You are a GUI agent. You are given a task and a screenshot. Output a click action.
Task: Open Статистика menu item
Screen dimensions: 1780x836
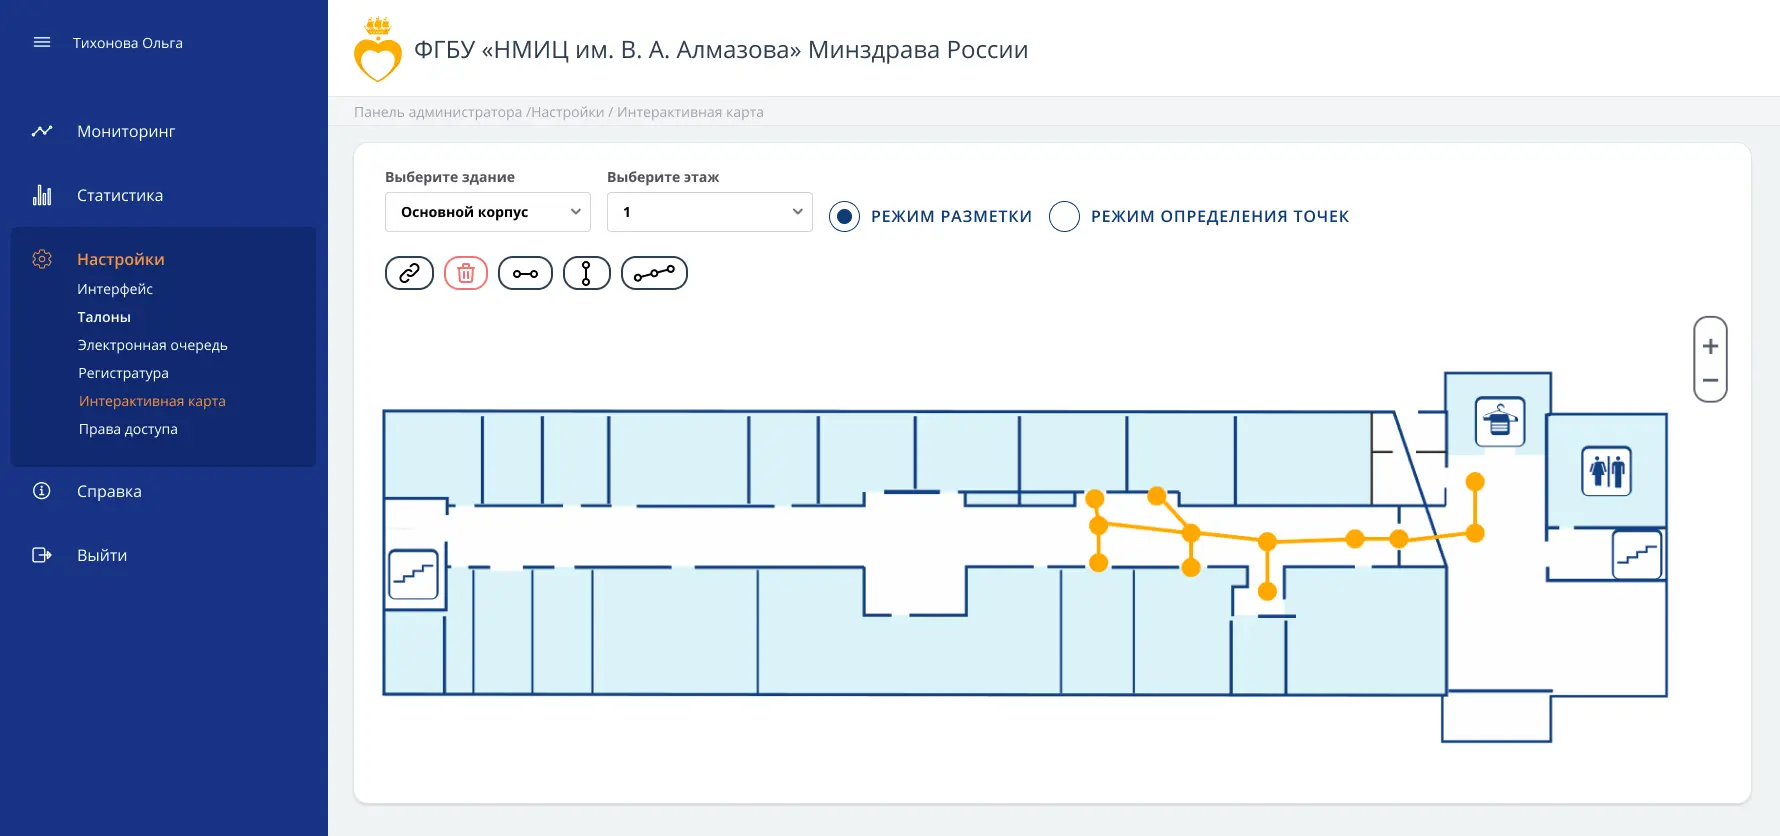120,195
